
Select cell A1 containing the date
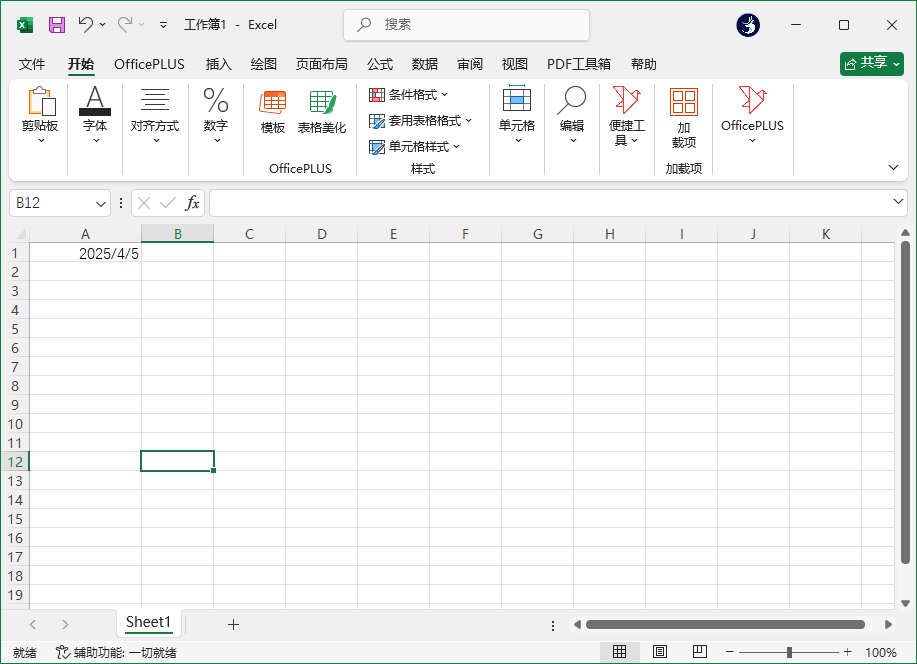point(85,253)
